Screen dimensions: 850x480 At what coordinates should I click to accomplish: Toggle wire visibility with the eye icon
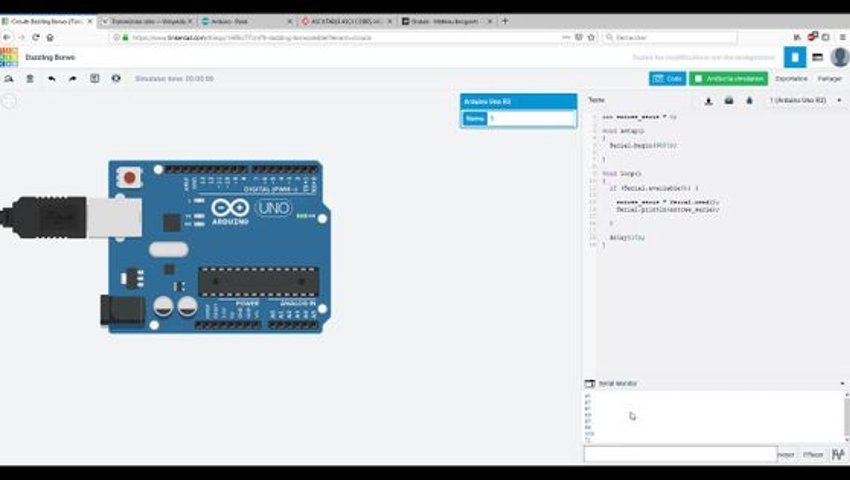pyautogui.click(x=116, y=79)
